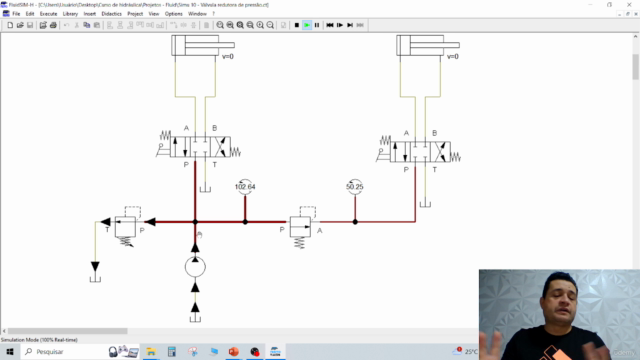Start the simulation with play button
The width and height of the screenshot is (640, 360).
[x=307, y=25]
